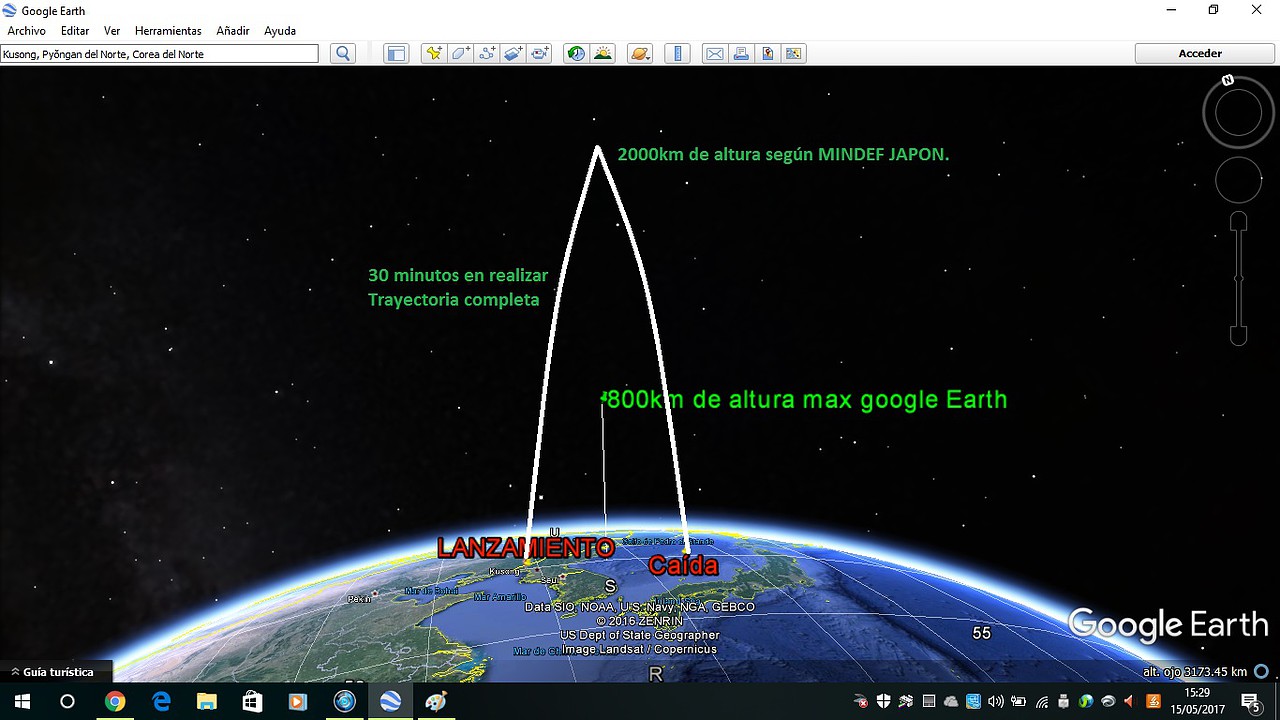
Task: Click the N on the compass ring
Action: 1228,80
